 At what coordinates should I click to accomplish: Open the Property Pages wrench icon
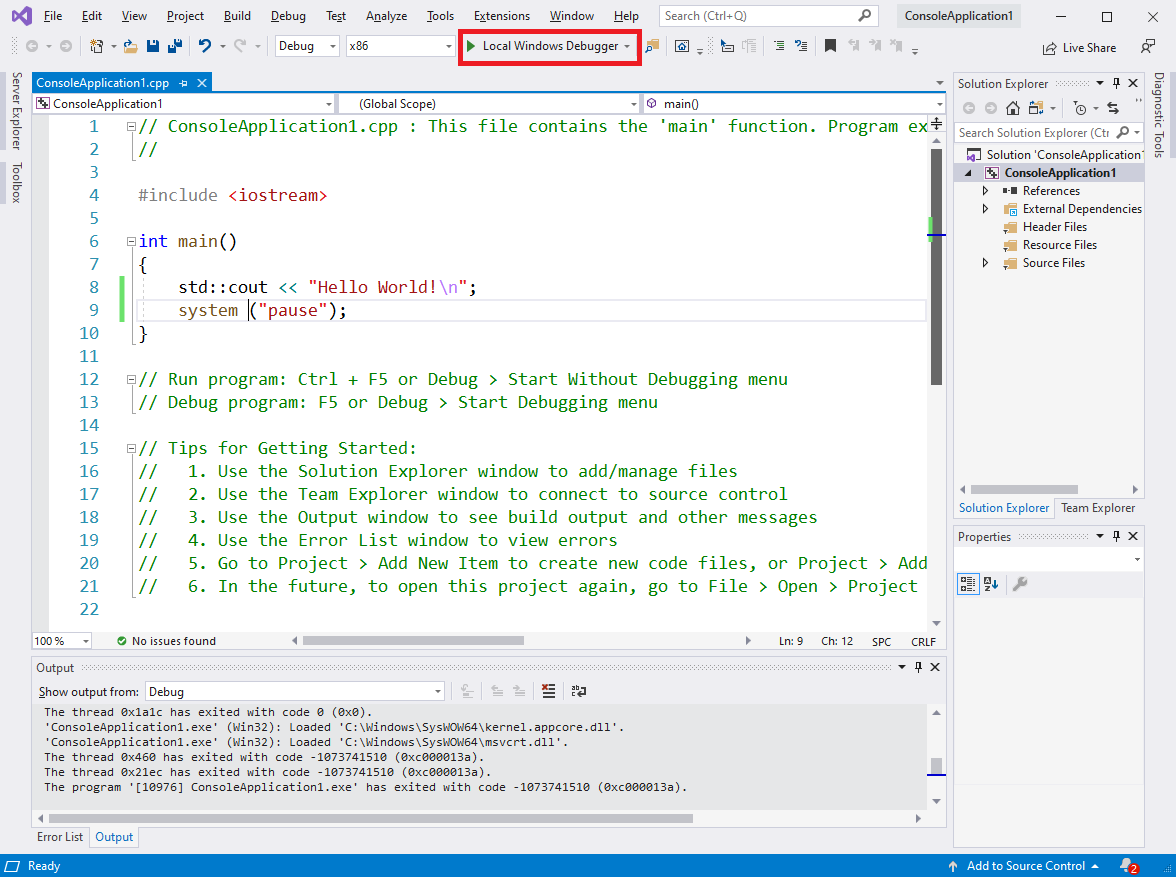[1019, 584]
